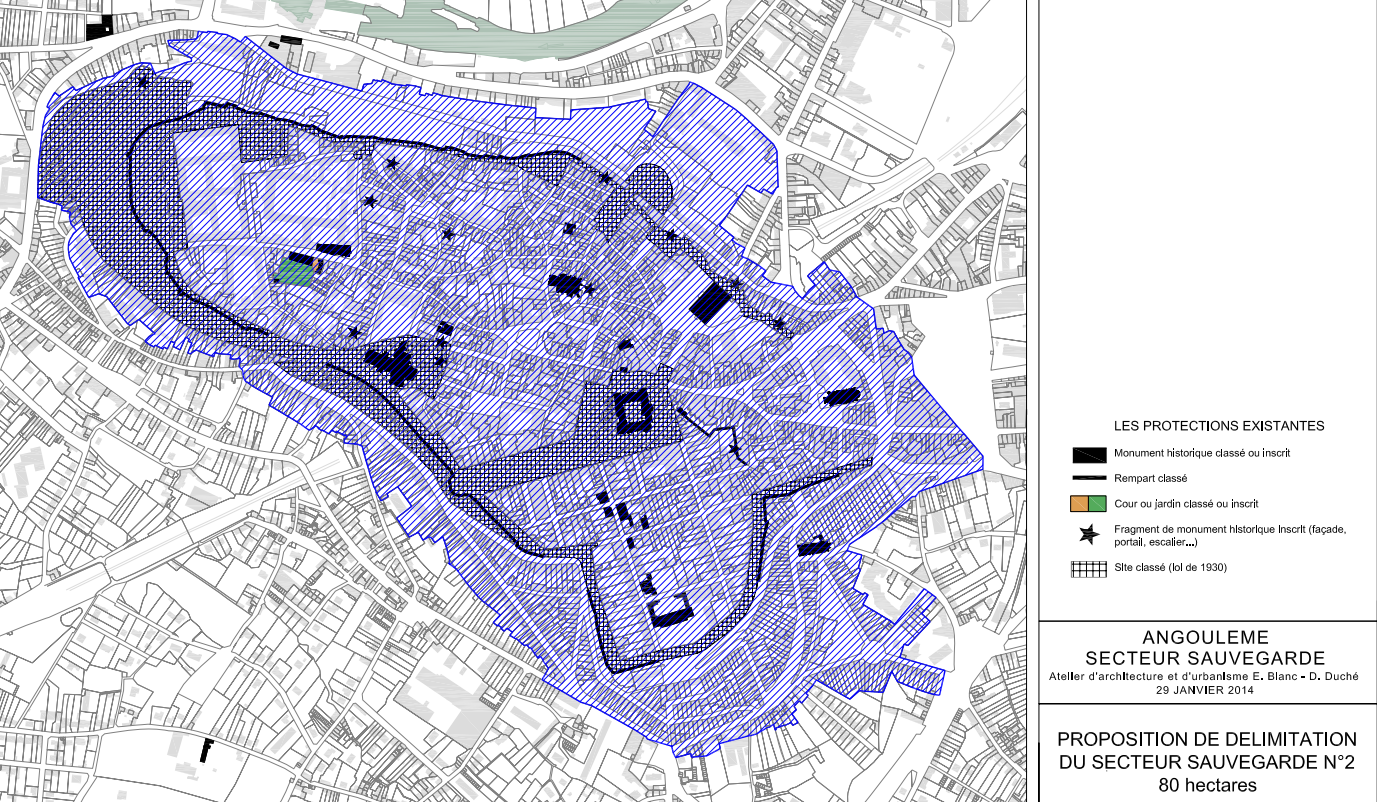Click the 'Site classé (loi de 1930)' label
Viewport: 1377px width, 802px height.
tap(1170, 568)
